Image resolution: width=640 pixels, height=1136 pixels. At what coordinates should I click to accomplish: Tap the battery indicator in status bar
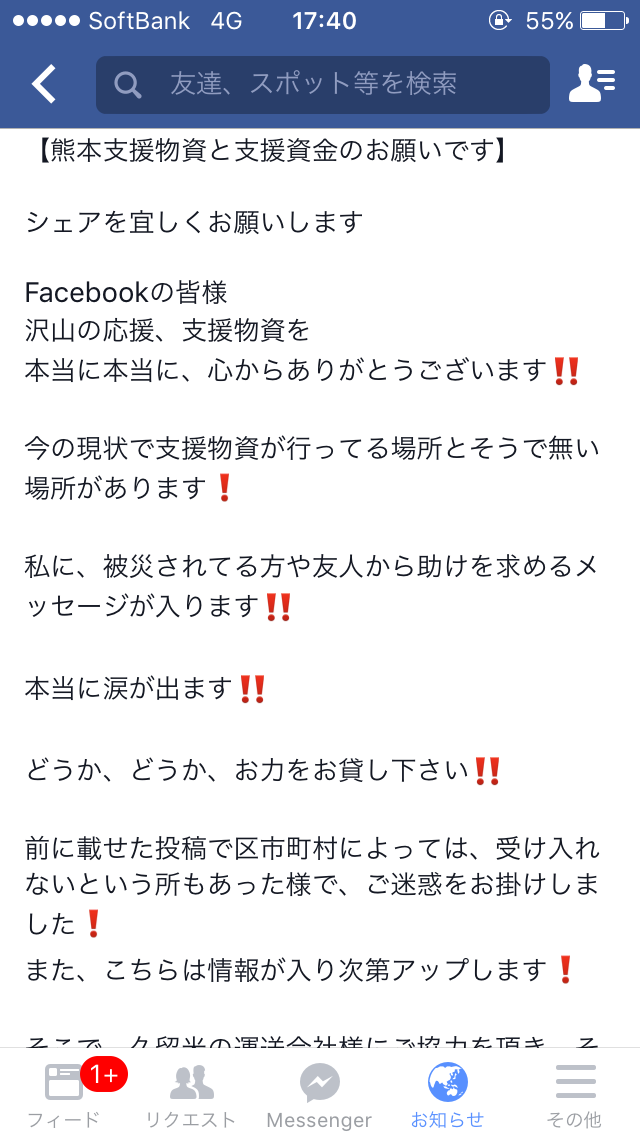[604, 21]
